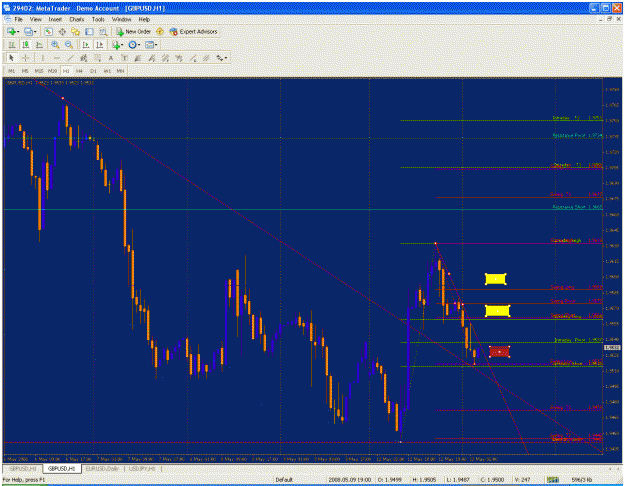
Task: Expand the Indicators dropdown arrow
Action: (x=122, y=45)
